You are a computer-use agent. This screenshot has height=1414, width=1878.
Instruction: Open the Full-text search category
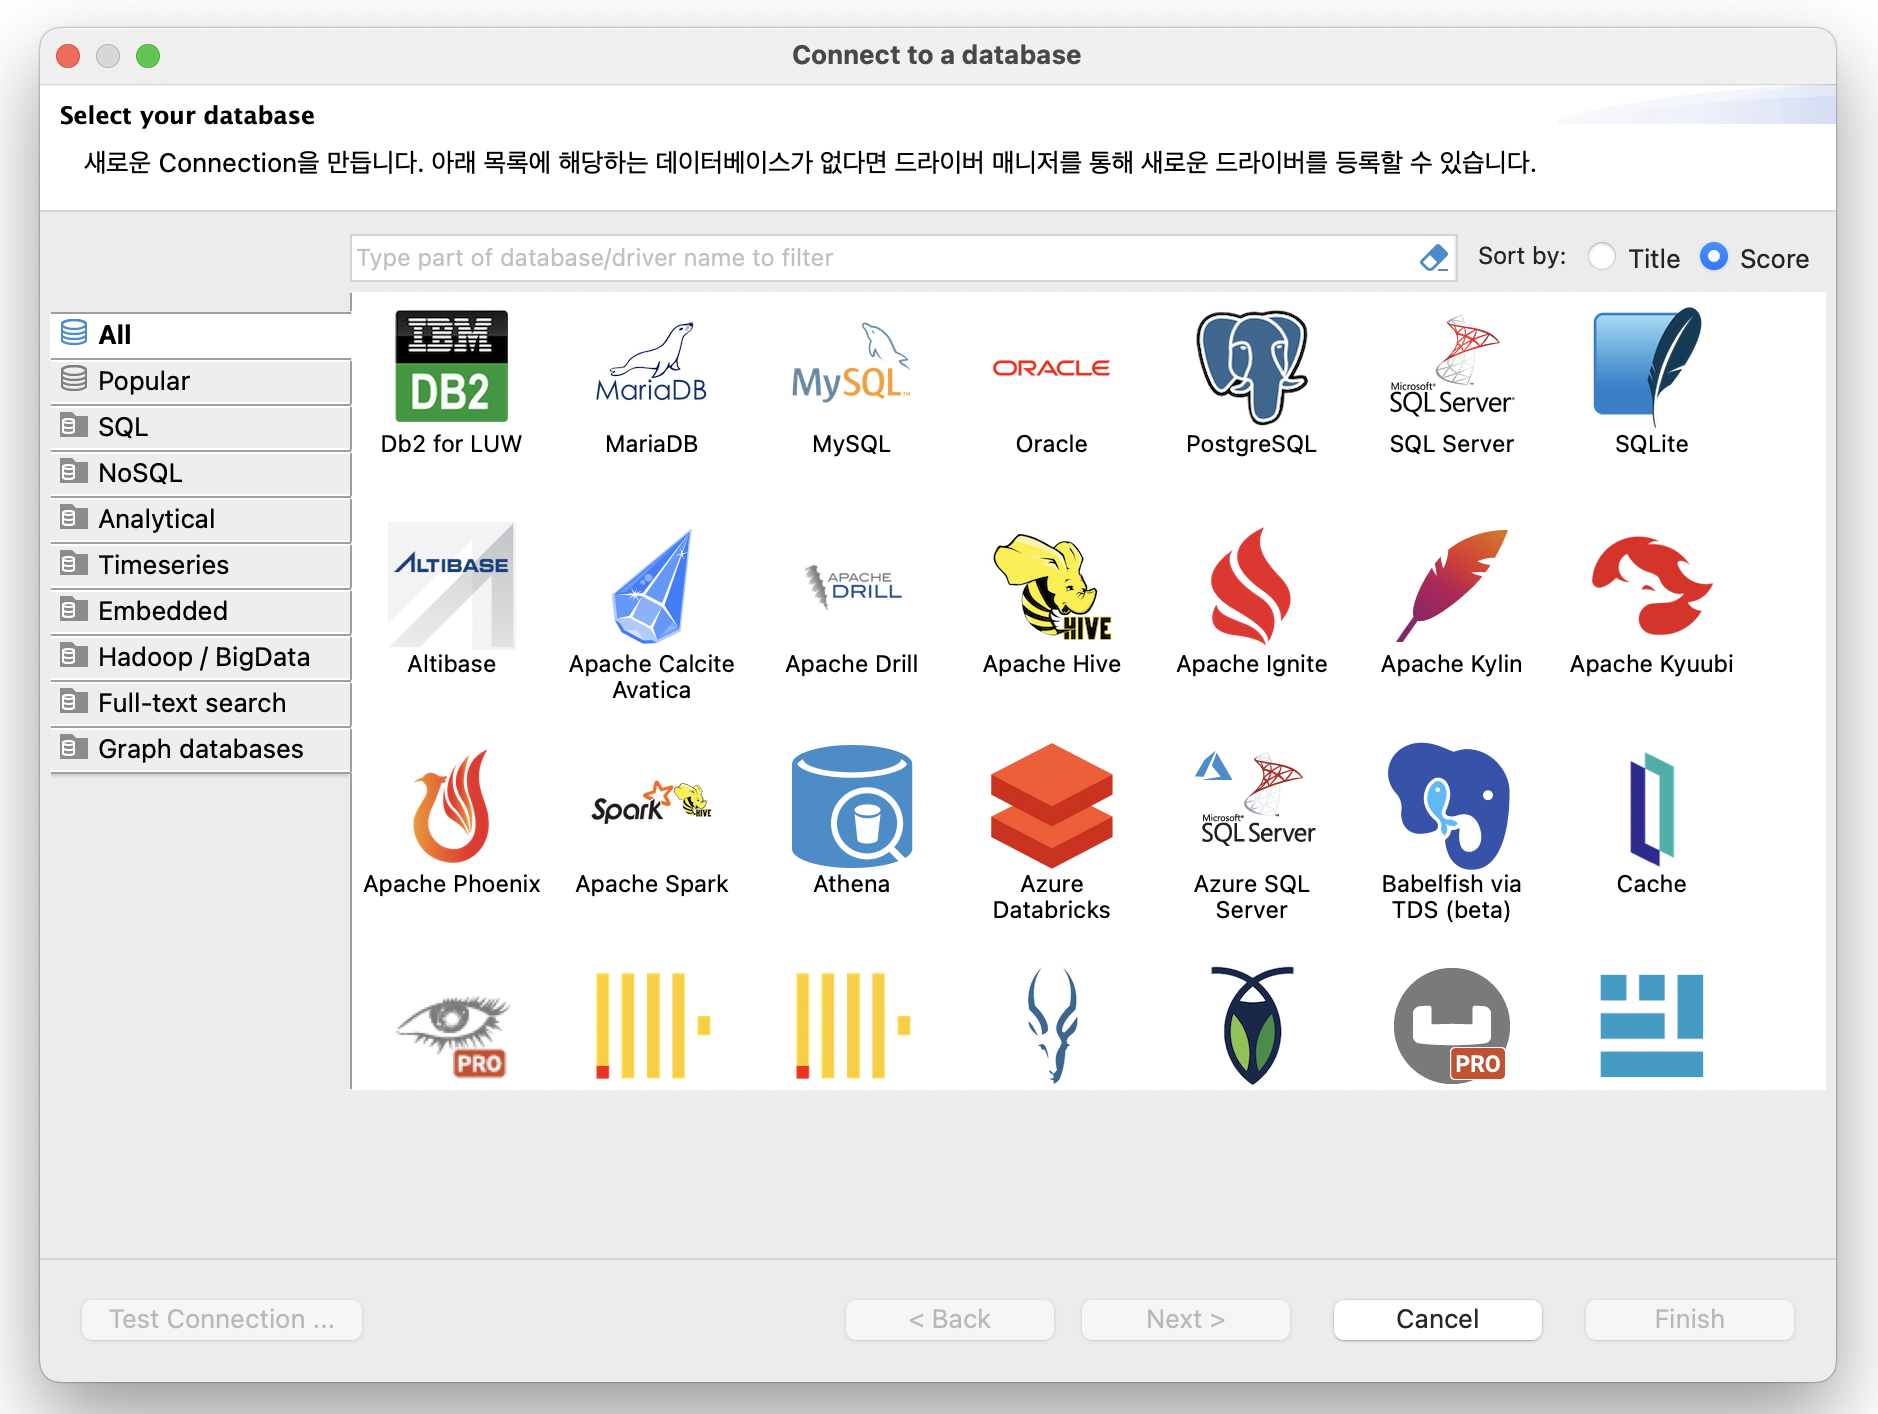point(201,702)
